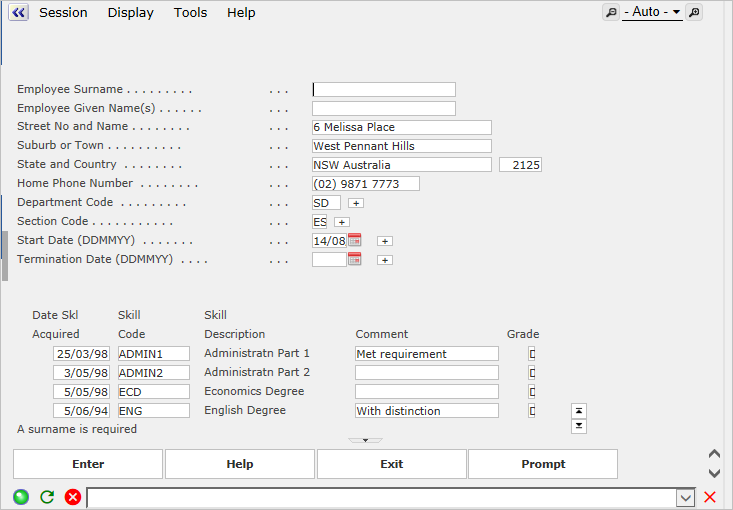Screen dimensions: 733x510
Task: Click the Exit function button
Action: [391, 464]
